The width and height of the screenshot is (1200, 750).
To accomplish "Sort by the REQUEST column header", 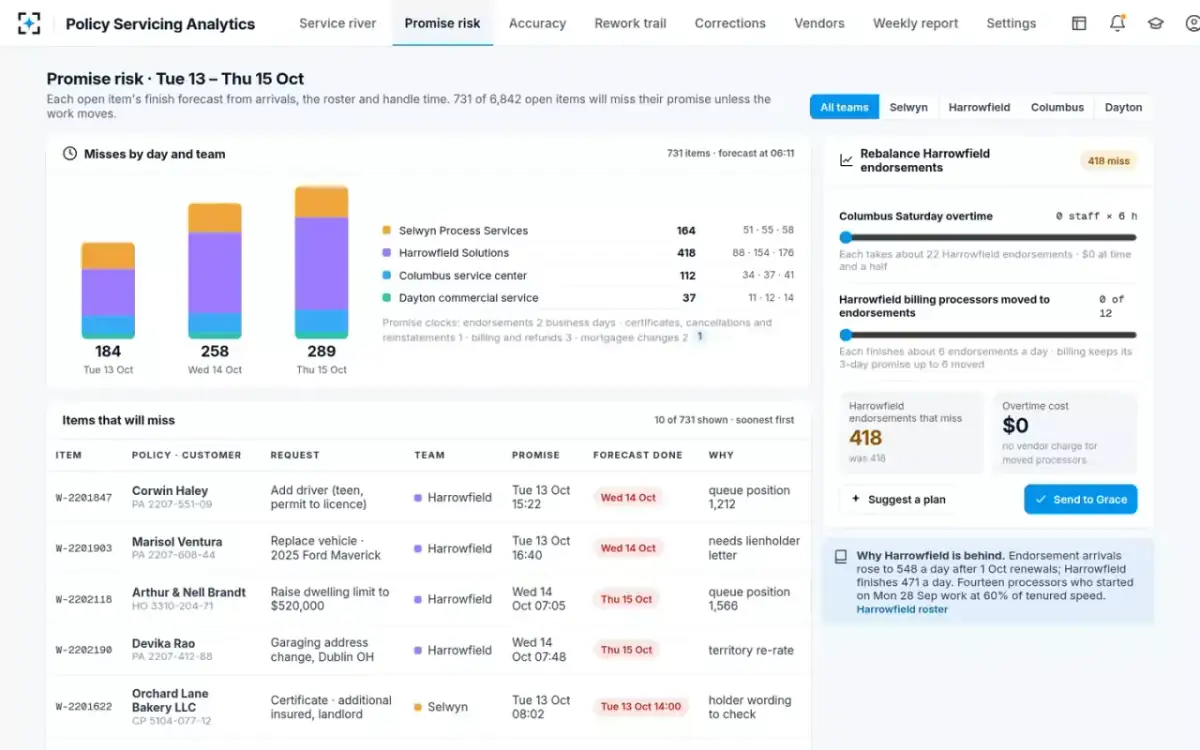I will pos(295,455).
